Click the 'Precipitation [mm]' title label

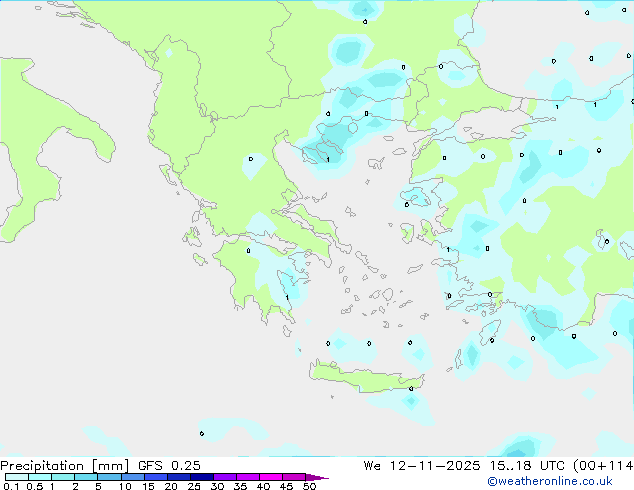point(64,466)
